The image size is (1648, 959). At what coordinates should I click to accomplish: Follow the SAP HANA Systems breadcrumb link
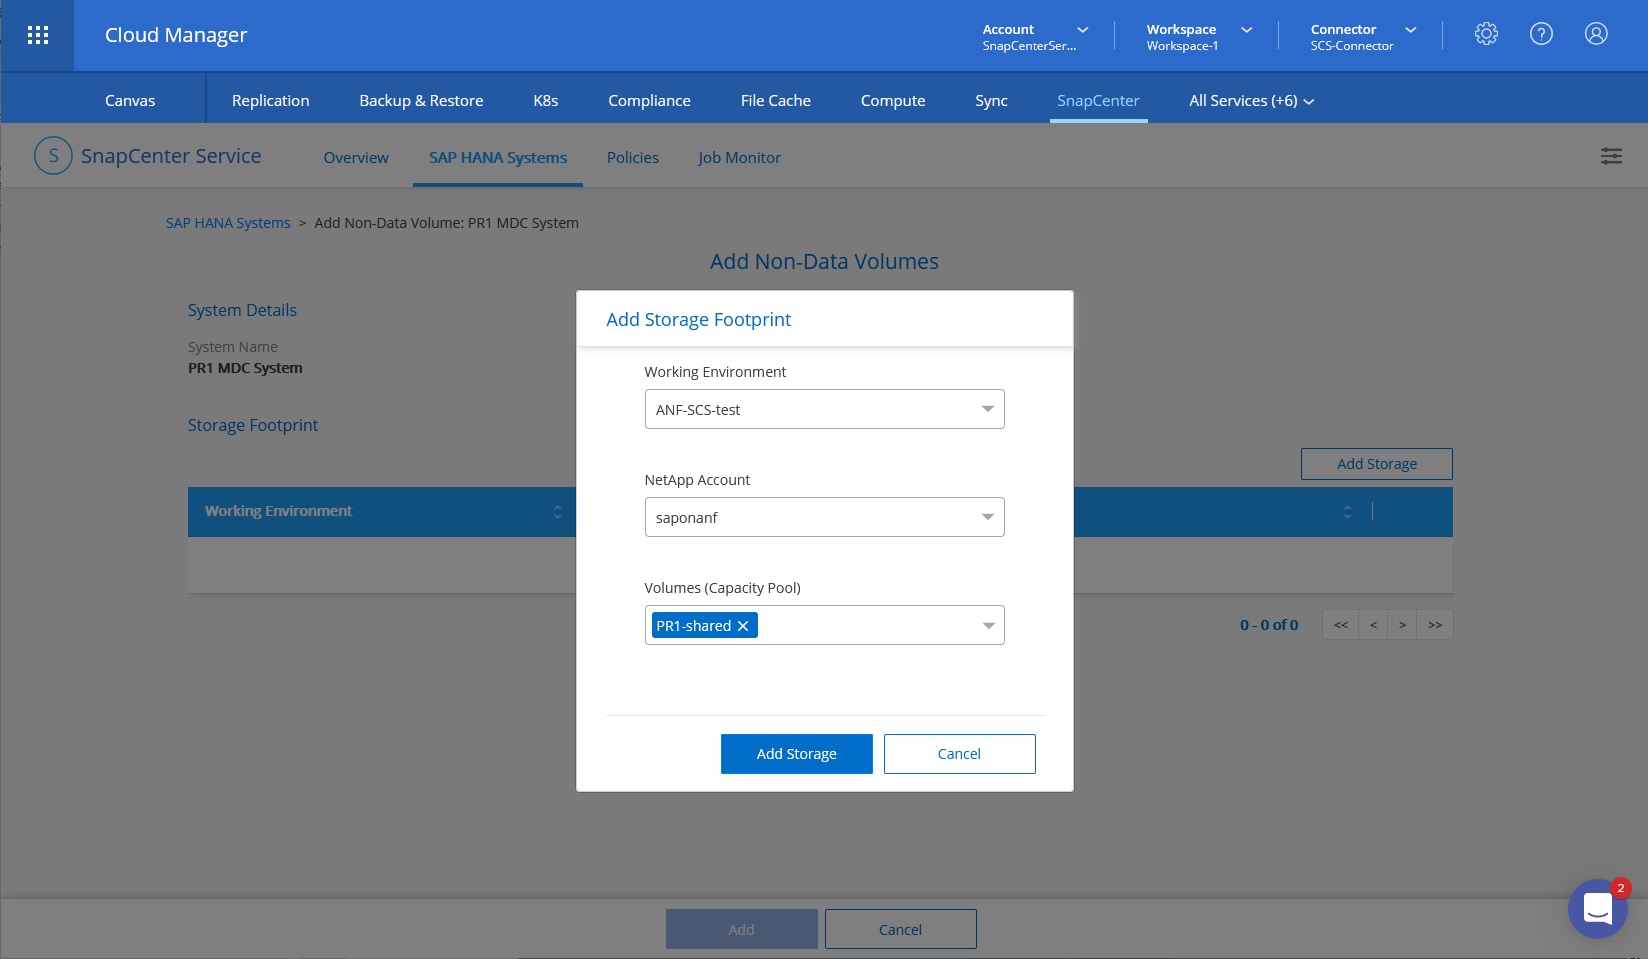click(228, 223)
